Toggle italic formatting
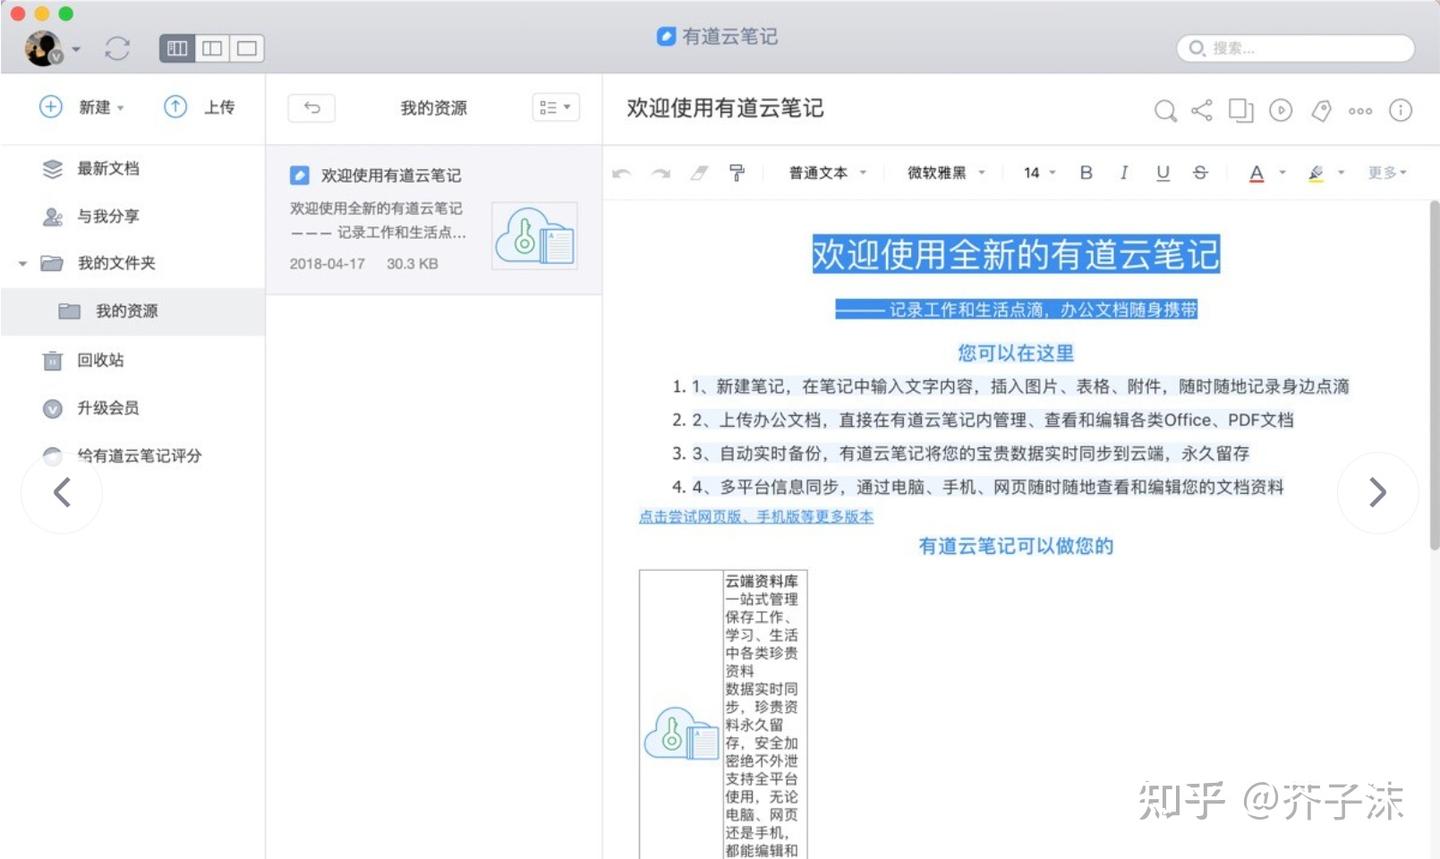1440x859 pixels. coord(1124,173)
